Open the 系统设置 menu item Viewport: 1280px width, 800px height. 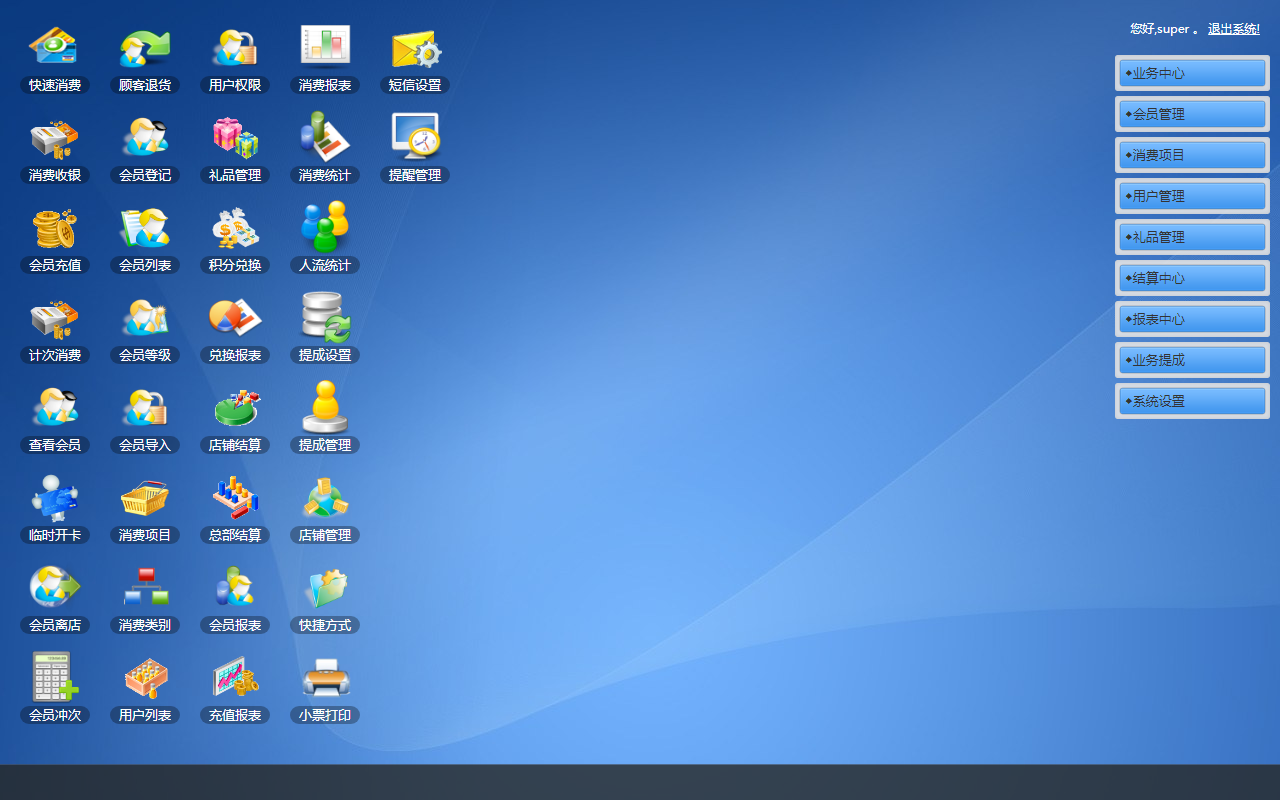pos(1192,401)
